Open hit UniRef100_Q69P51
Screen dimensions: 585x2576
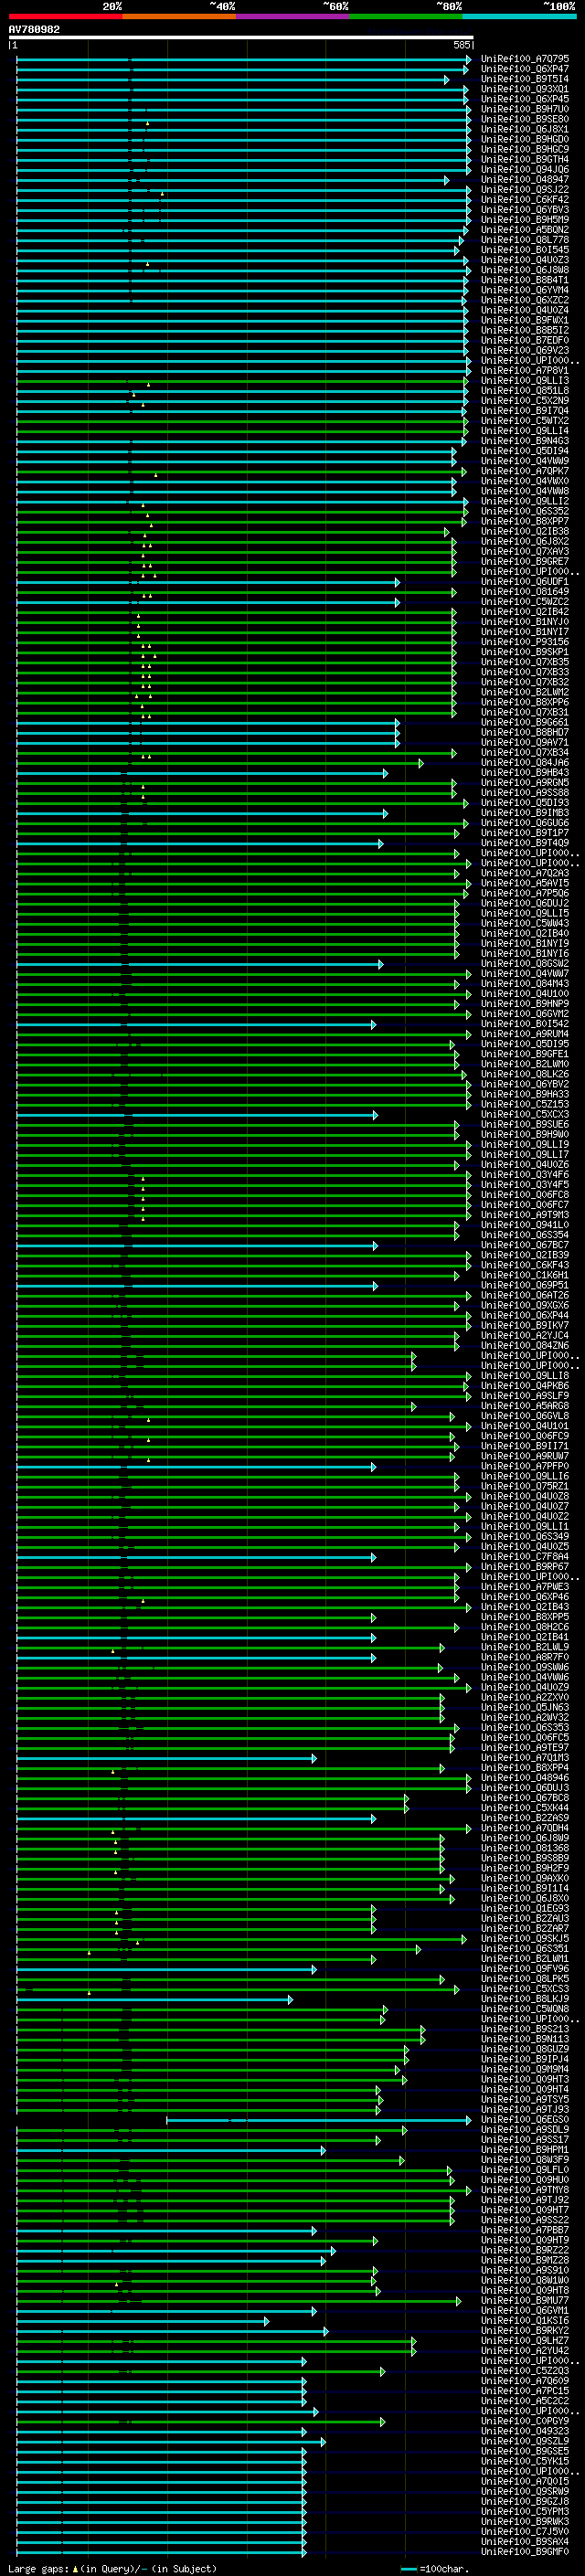pos(525,1286)
